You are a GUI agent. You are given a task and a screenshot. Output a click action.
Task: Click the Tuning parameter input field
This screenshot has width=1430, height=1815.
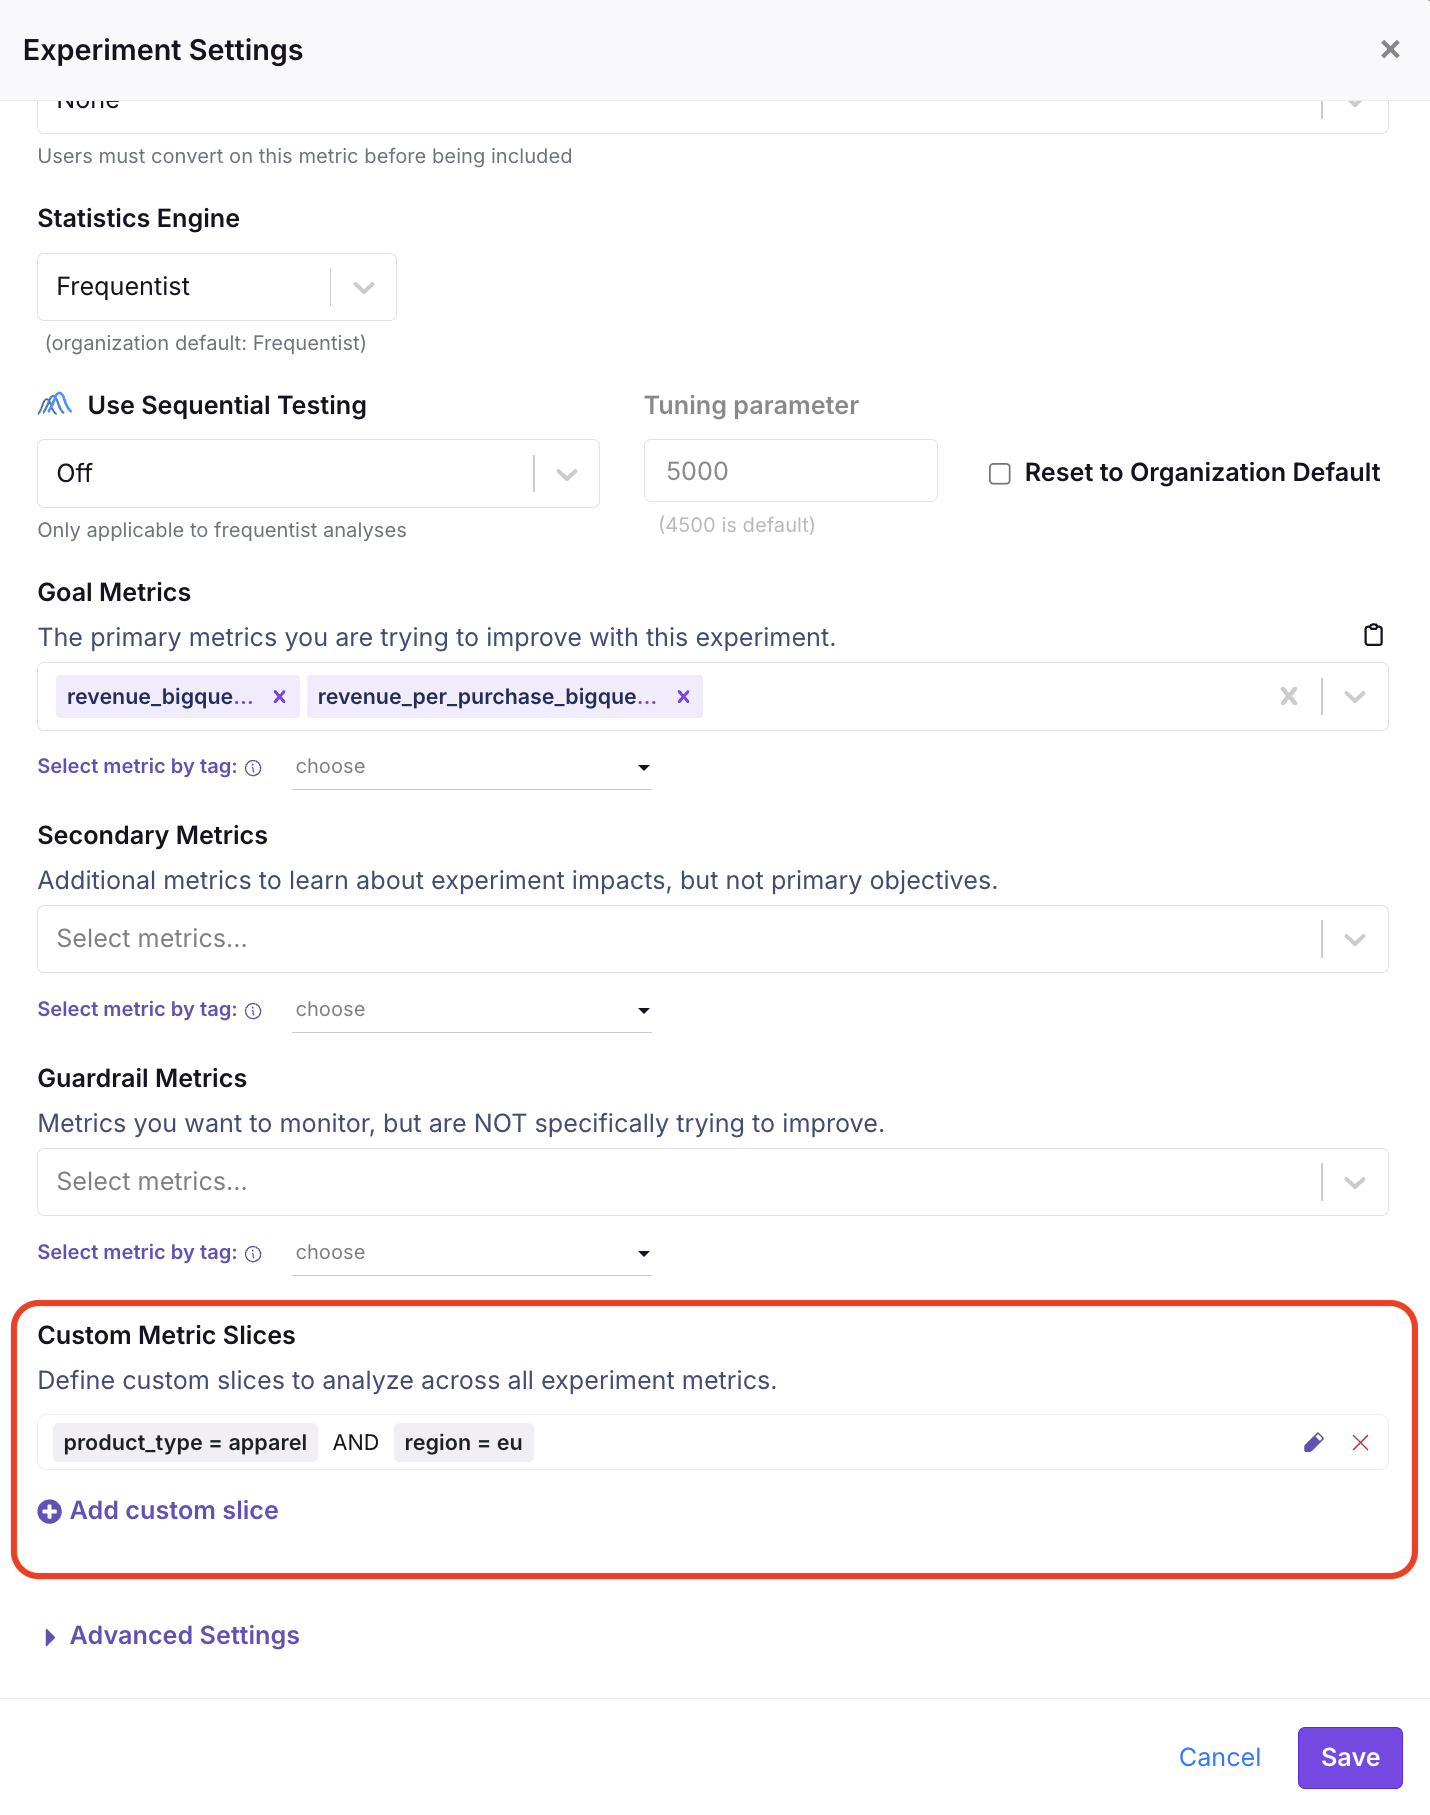(x=790, y=471)
